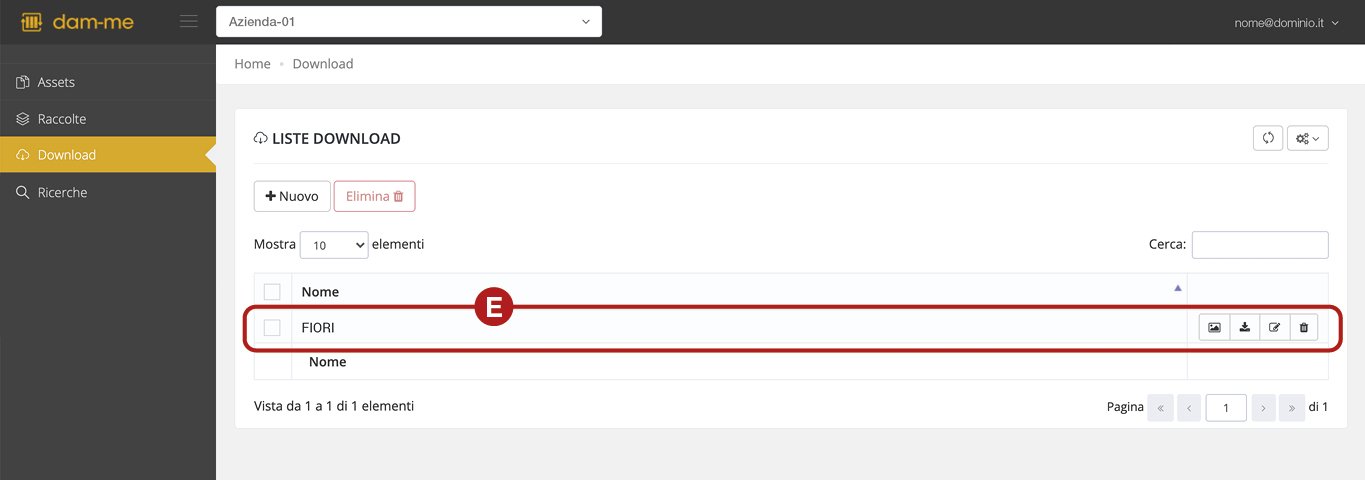Click the dam-me logo icon

31,21
